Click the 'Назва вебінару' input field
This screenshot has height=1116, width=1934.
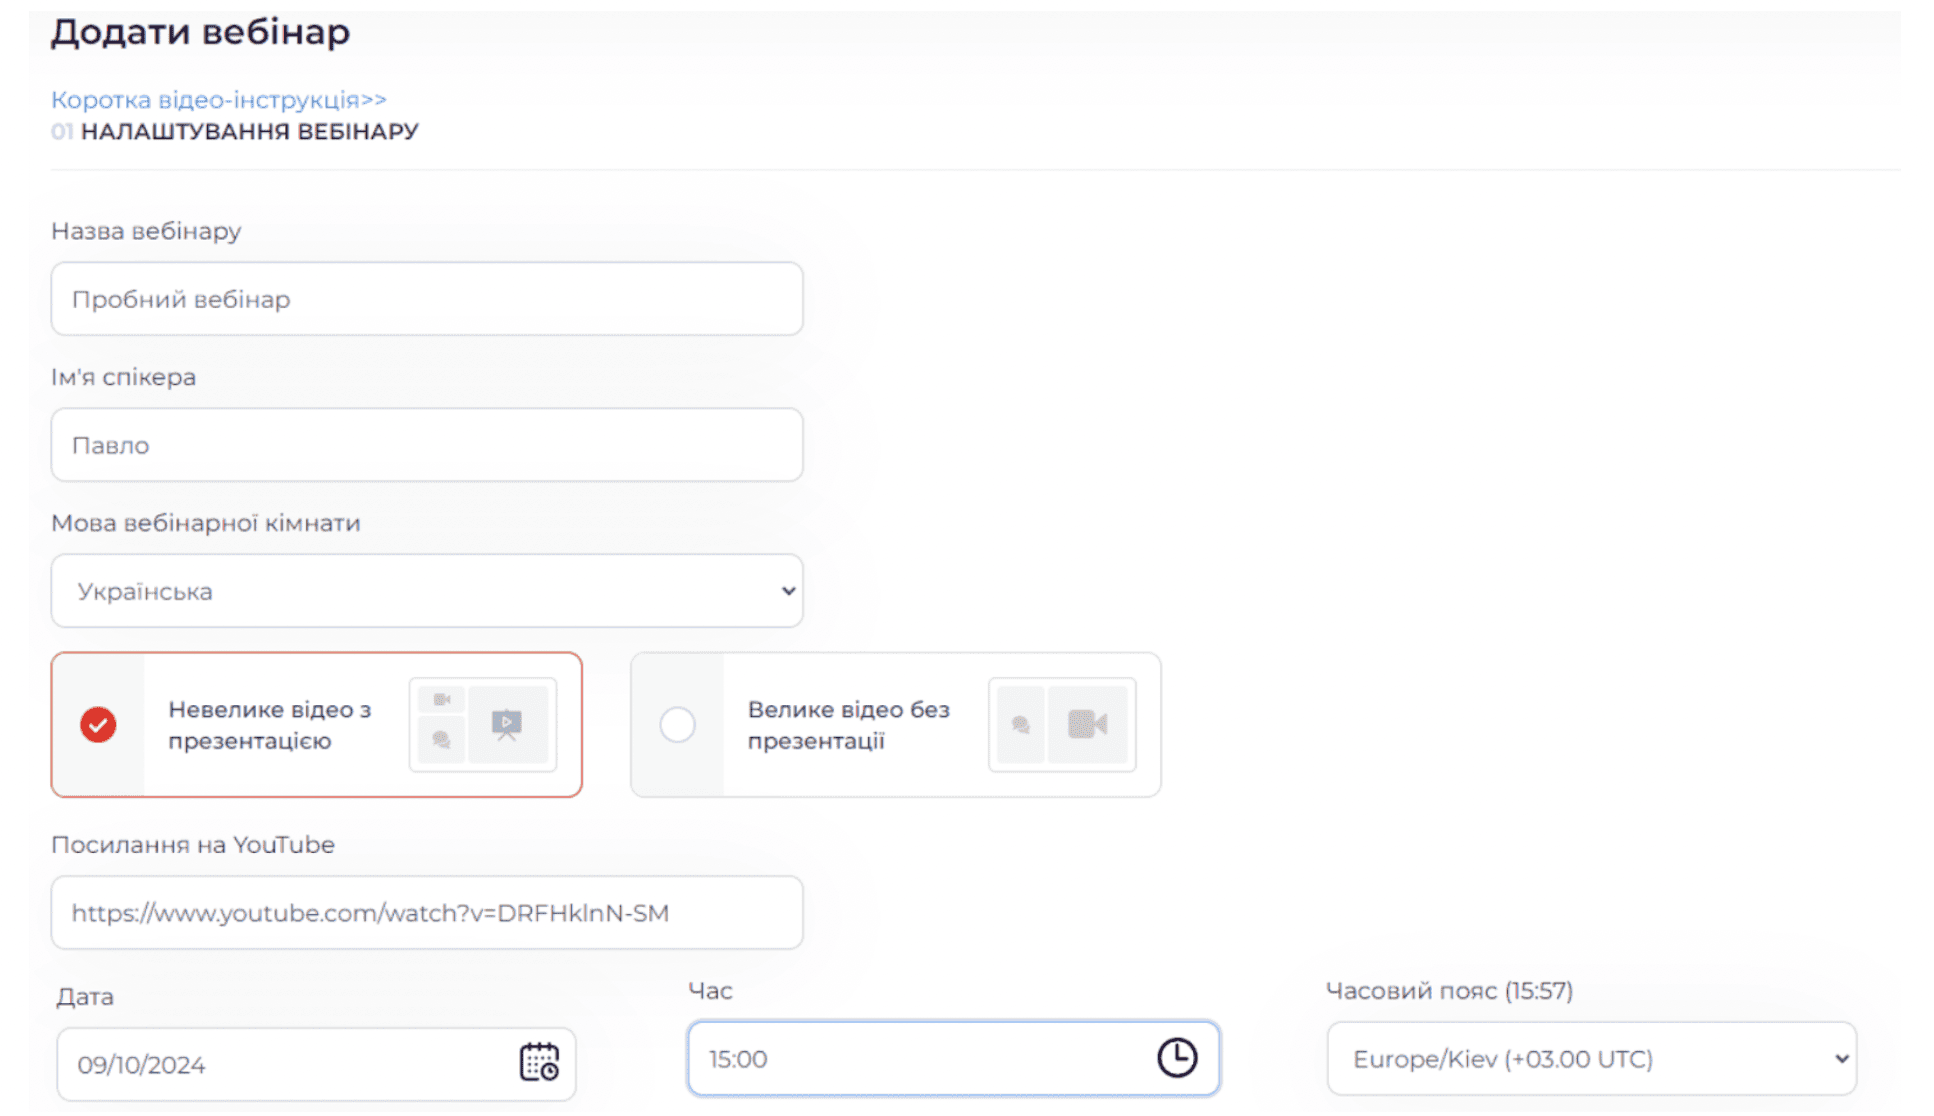(427, 299)
